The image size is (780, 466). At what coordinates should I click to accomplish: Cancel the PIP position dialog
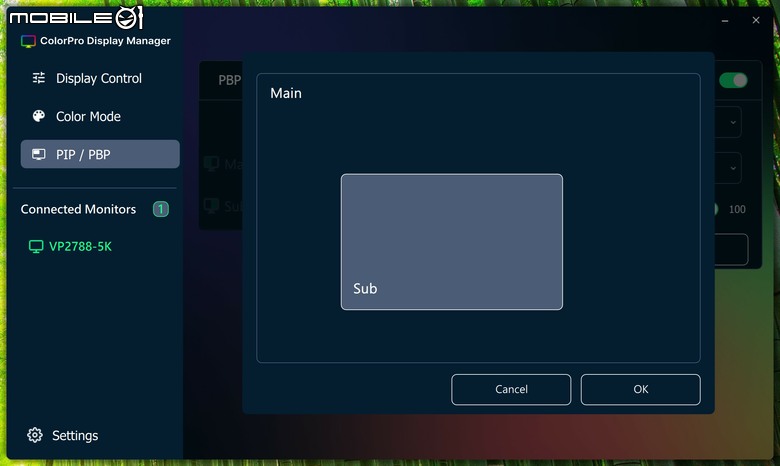[x=511, y=389]
